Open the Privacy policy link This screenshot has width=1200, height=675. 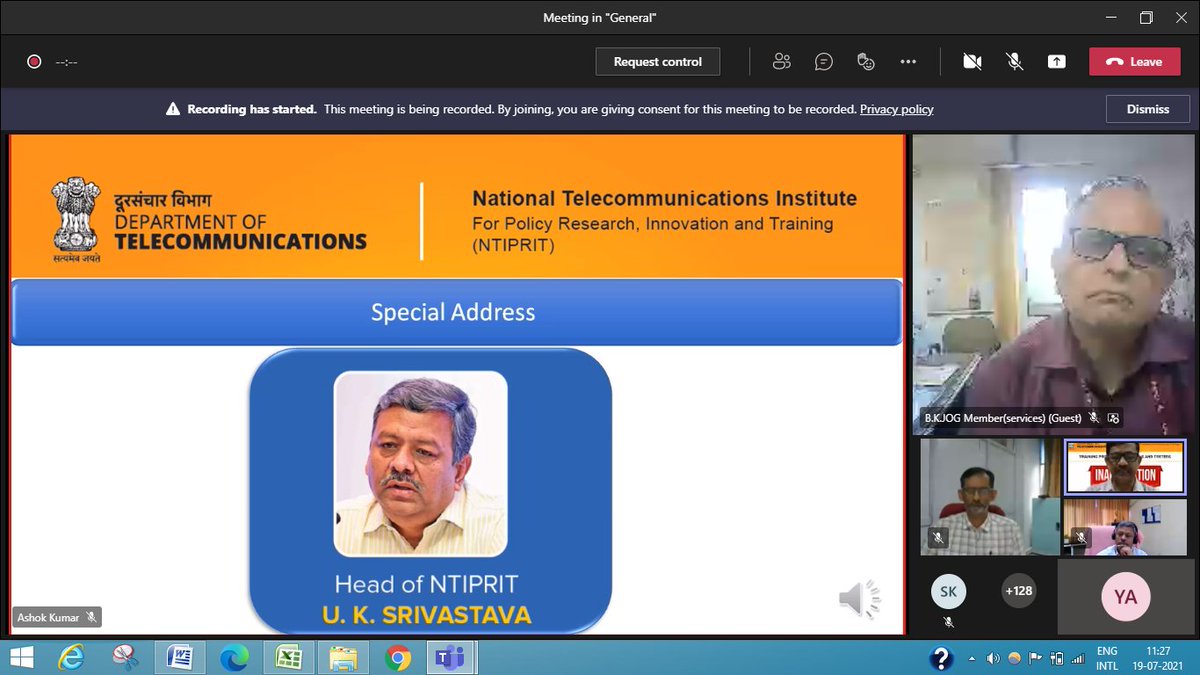coord(896,109)
